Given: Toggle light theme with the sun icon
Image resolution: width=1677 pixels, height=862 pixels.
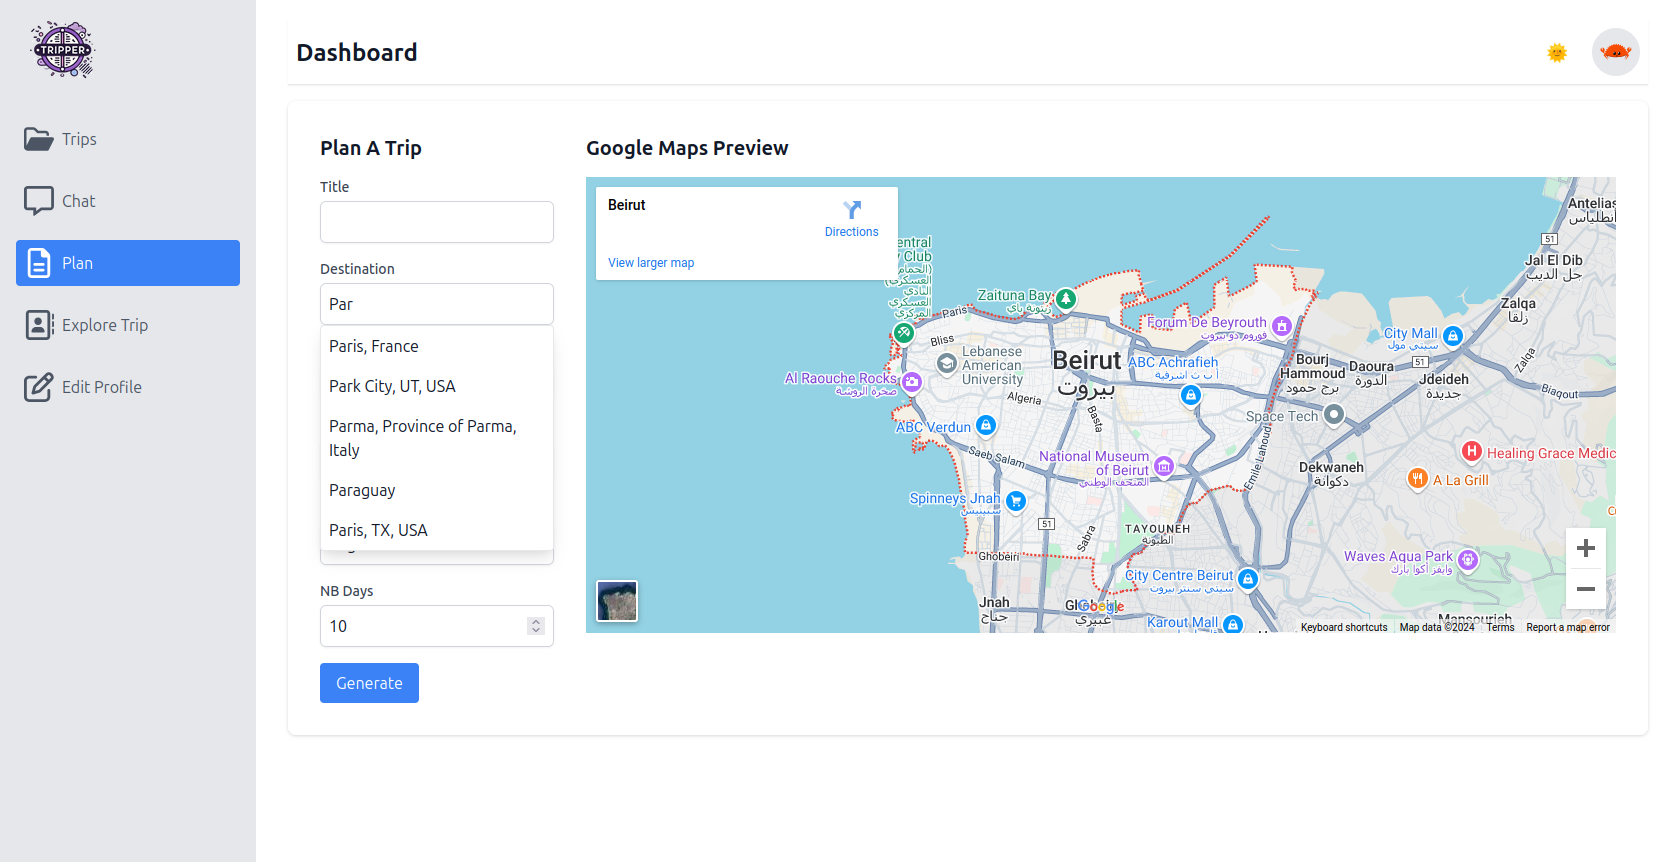Looking at the screenshot, I should [x=1557, y=53].
